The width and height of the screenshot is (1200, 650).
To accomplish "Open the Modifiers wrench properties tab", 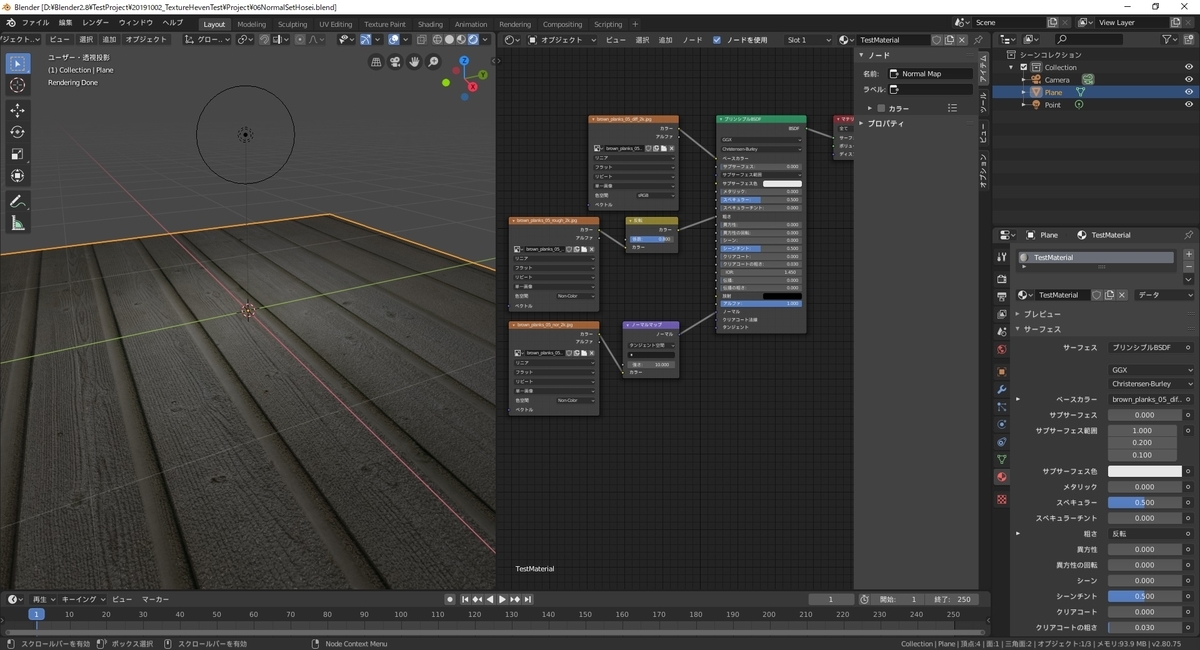I will 1002,389.
